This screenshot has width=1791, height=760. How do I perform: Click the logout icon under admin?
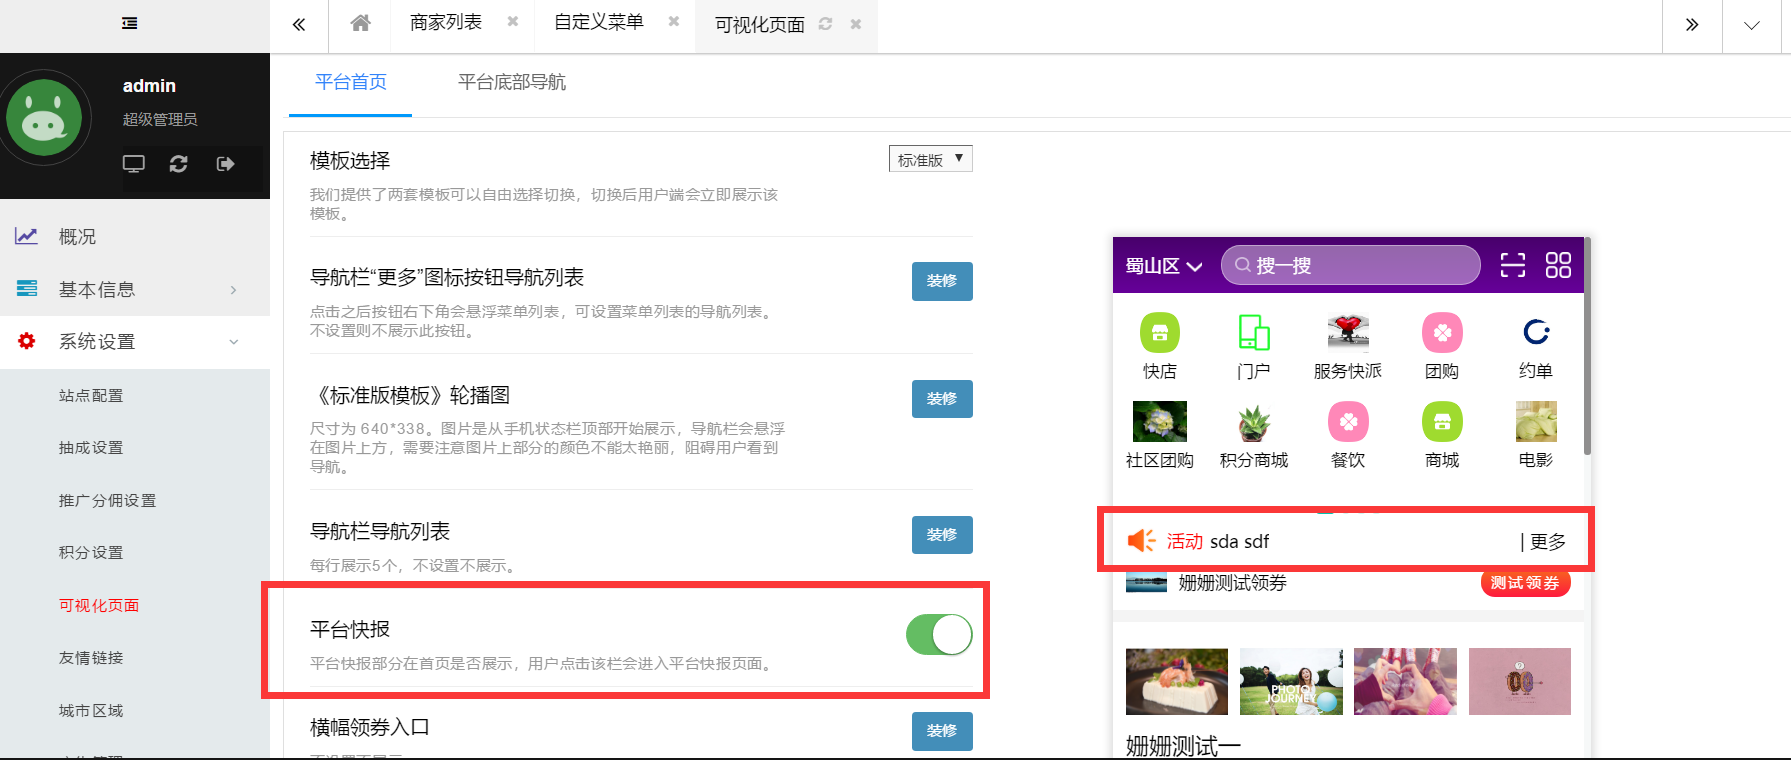[x=225, y=164]
